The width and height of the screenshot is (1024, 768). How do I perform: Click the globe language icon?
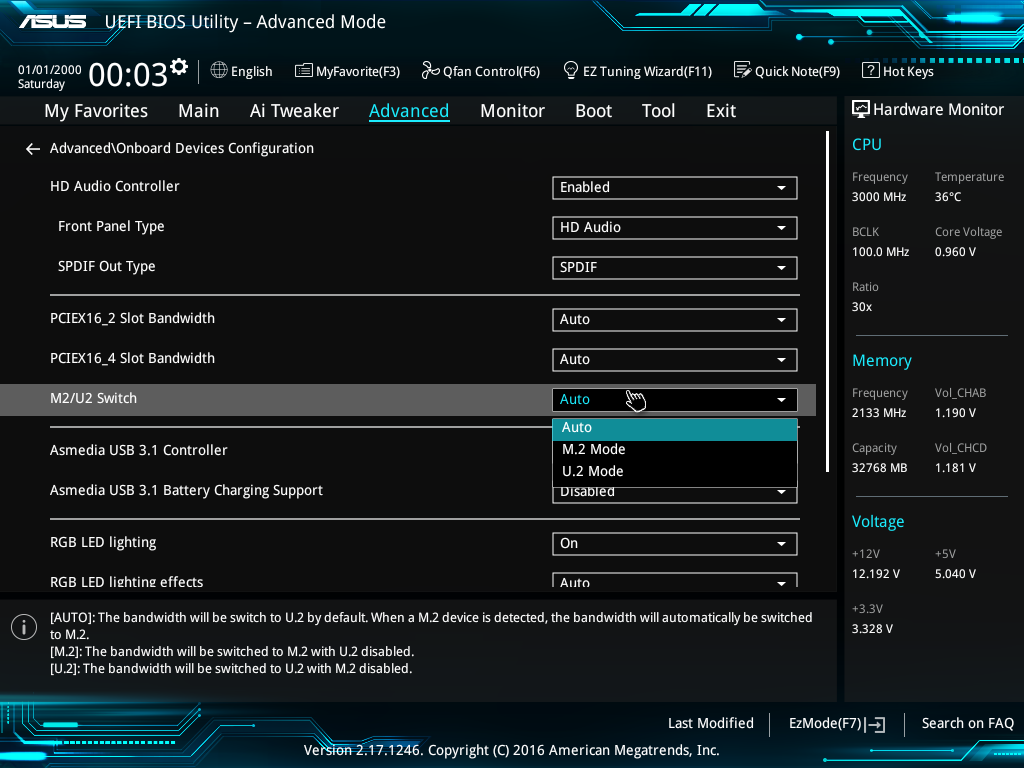pos(219,70)
